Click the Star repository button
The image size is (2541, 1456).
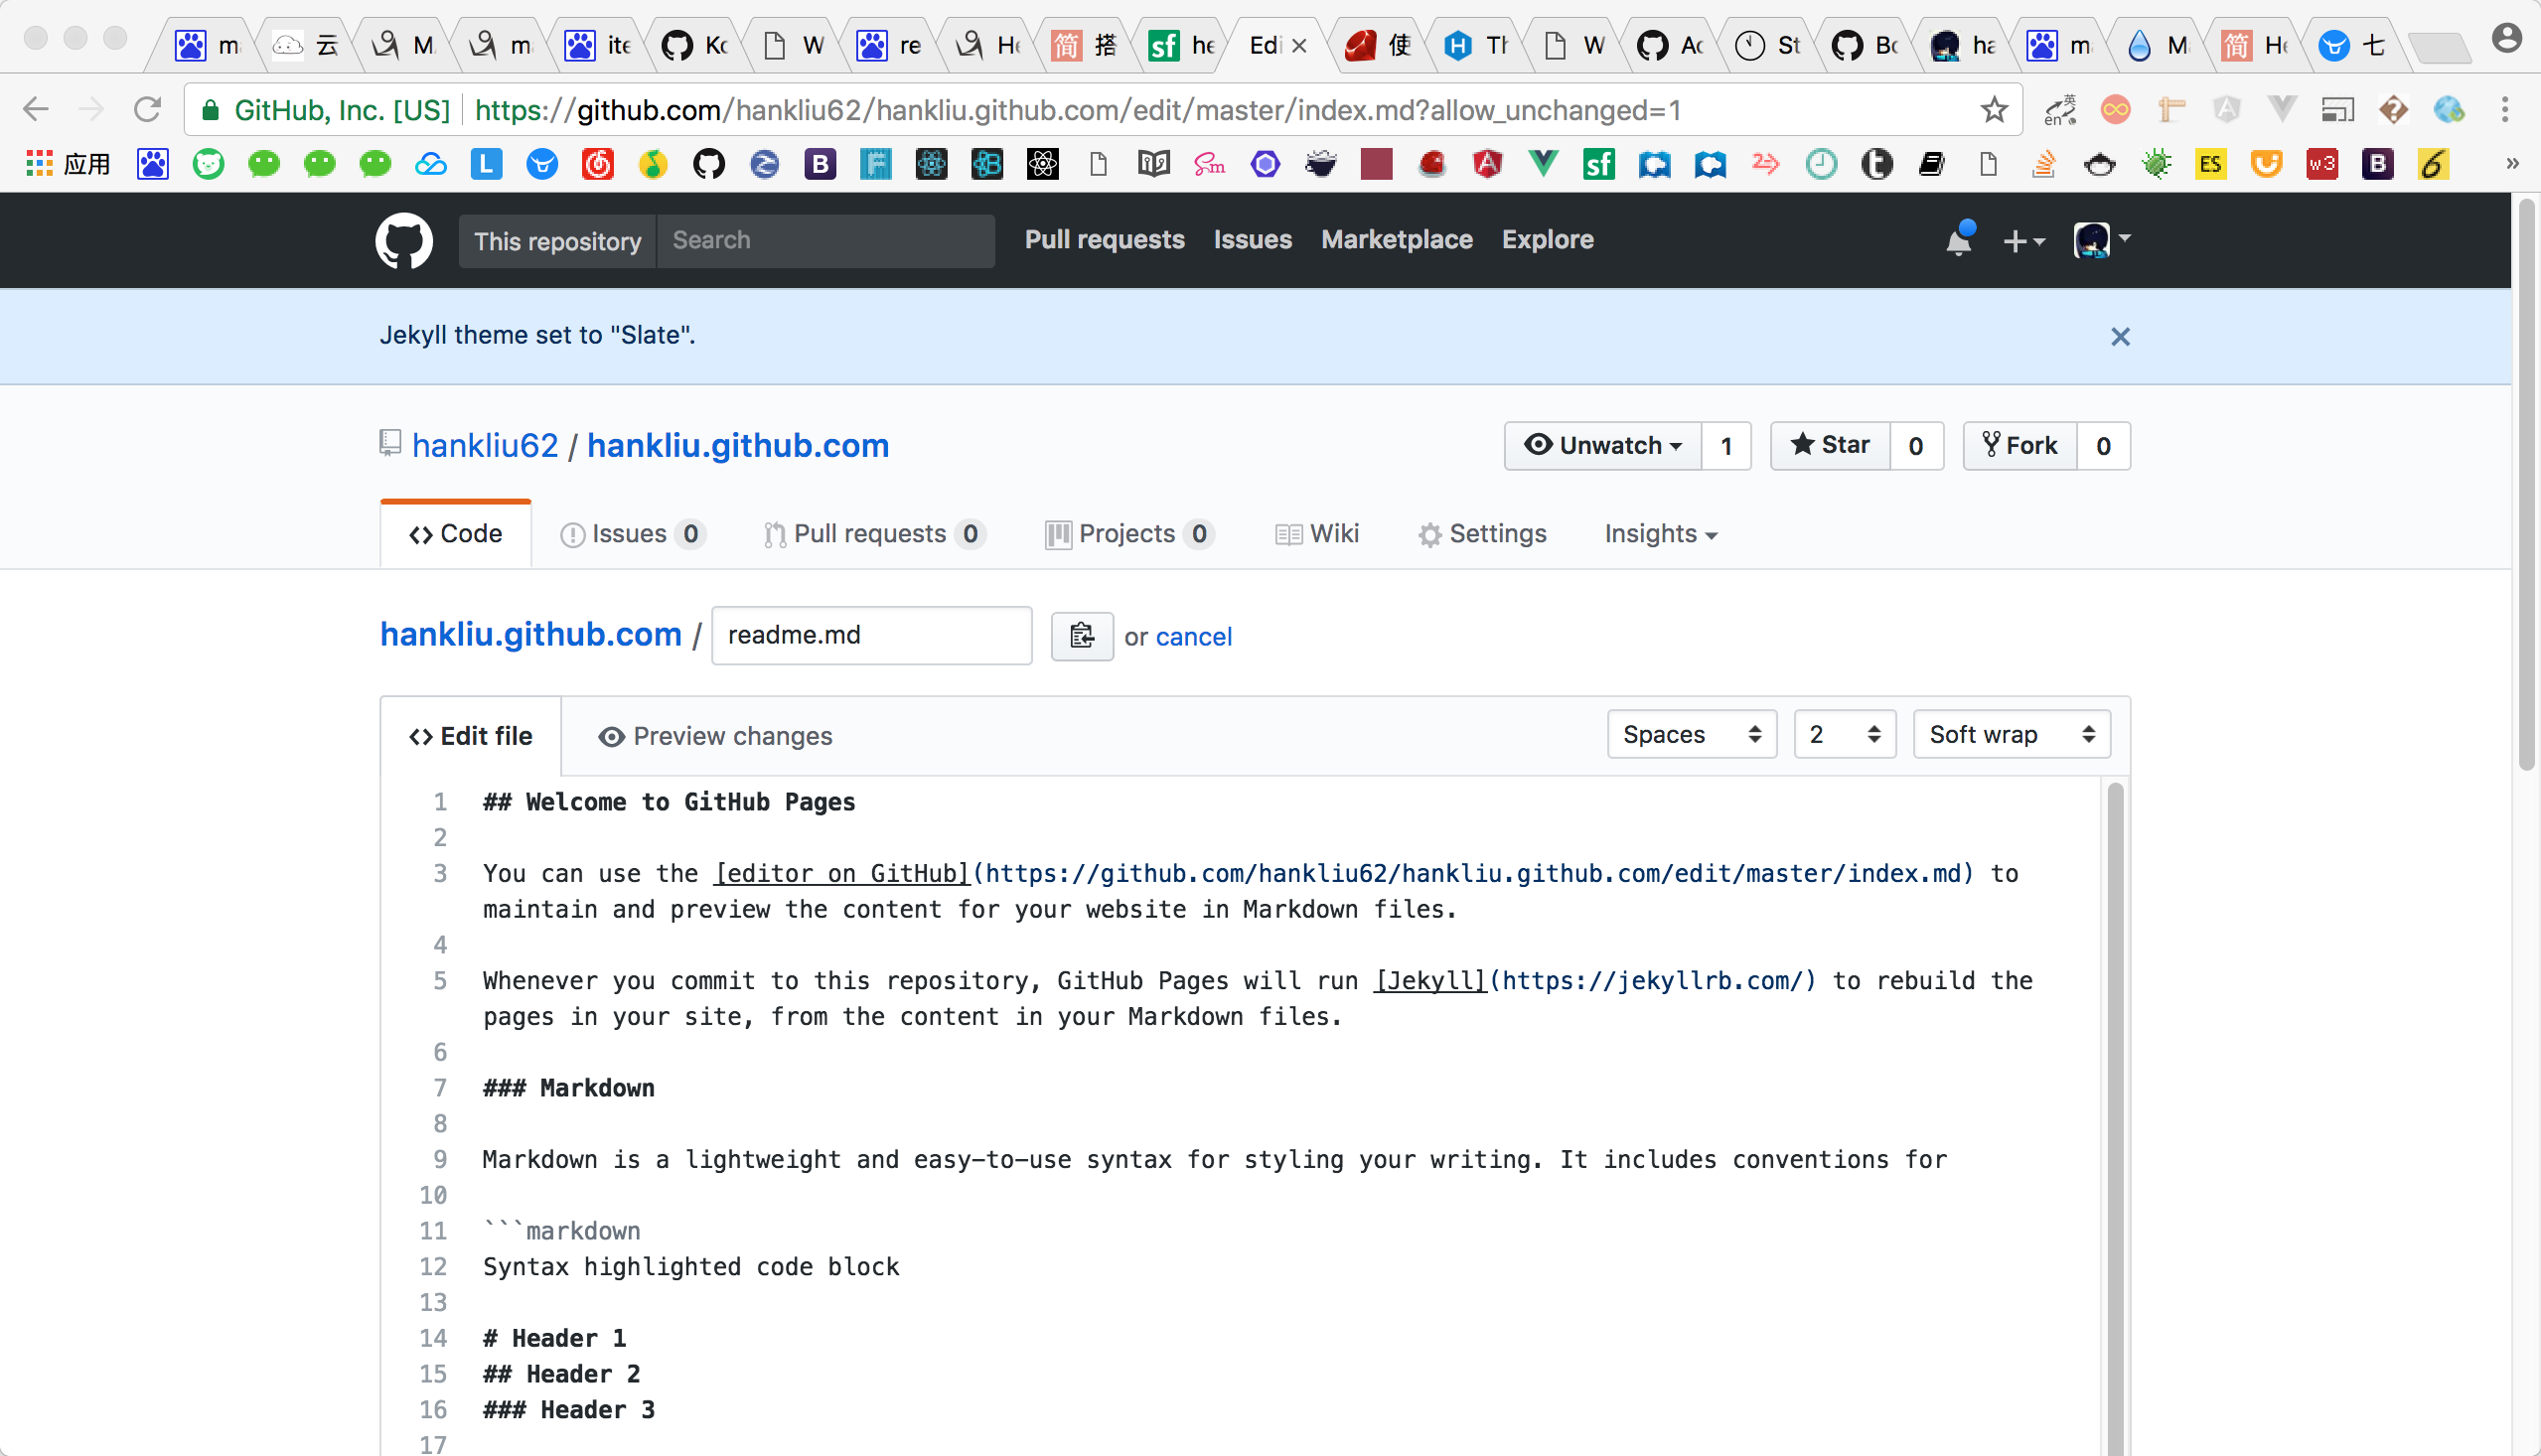[1830, 445]
